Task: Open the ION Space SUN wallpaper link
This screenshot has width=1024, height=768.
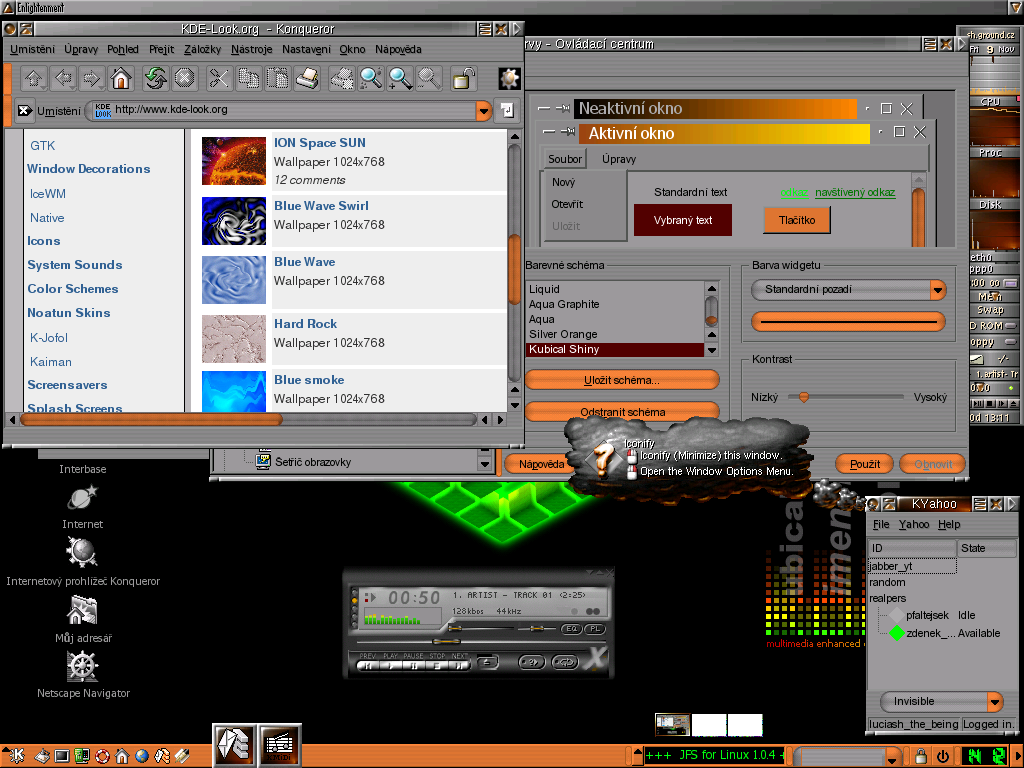Action: 319,143
